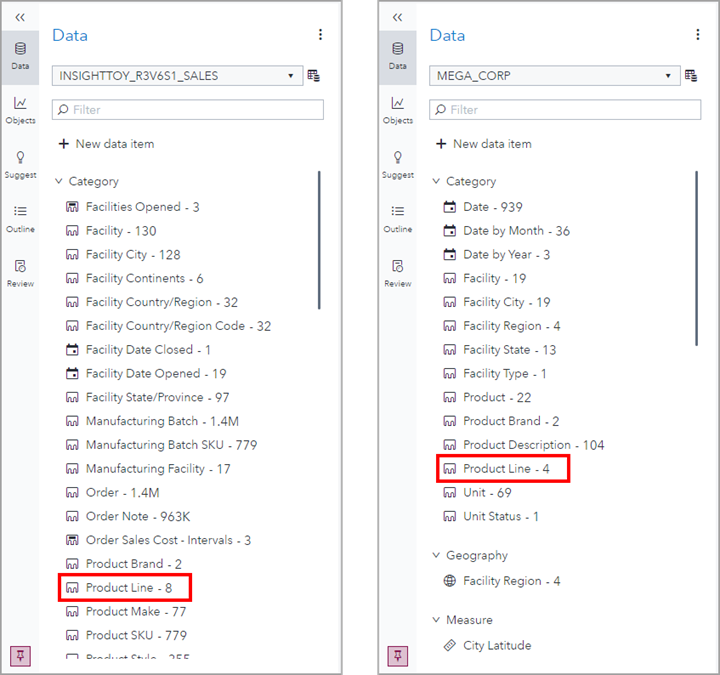Collapse the Geography section

click(436, 555)
